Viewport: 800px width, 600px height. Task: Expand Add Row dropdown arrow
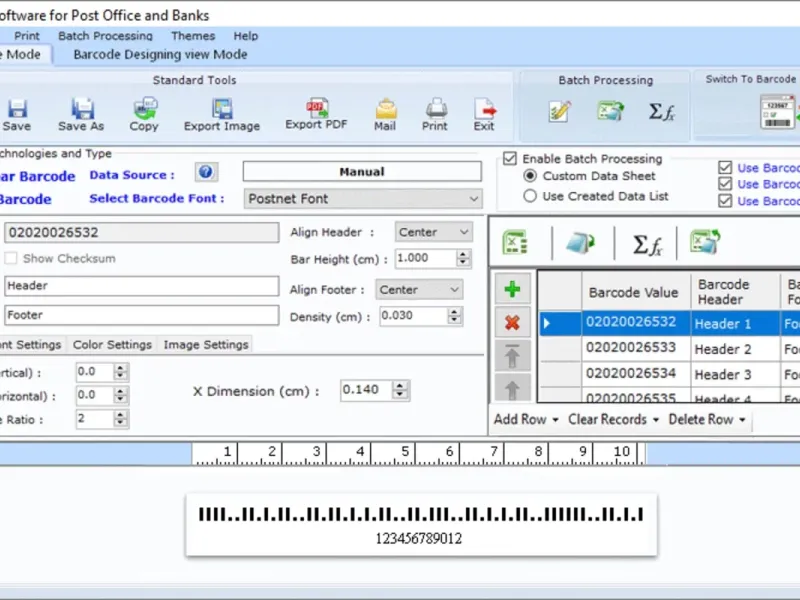click(556, 420)
